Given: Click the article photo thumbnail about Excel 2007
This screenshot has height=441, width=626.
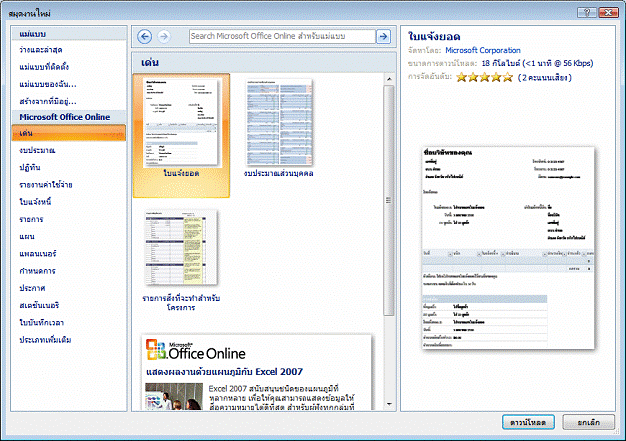Looking at the screenshot, I should [x=174, y=396].
